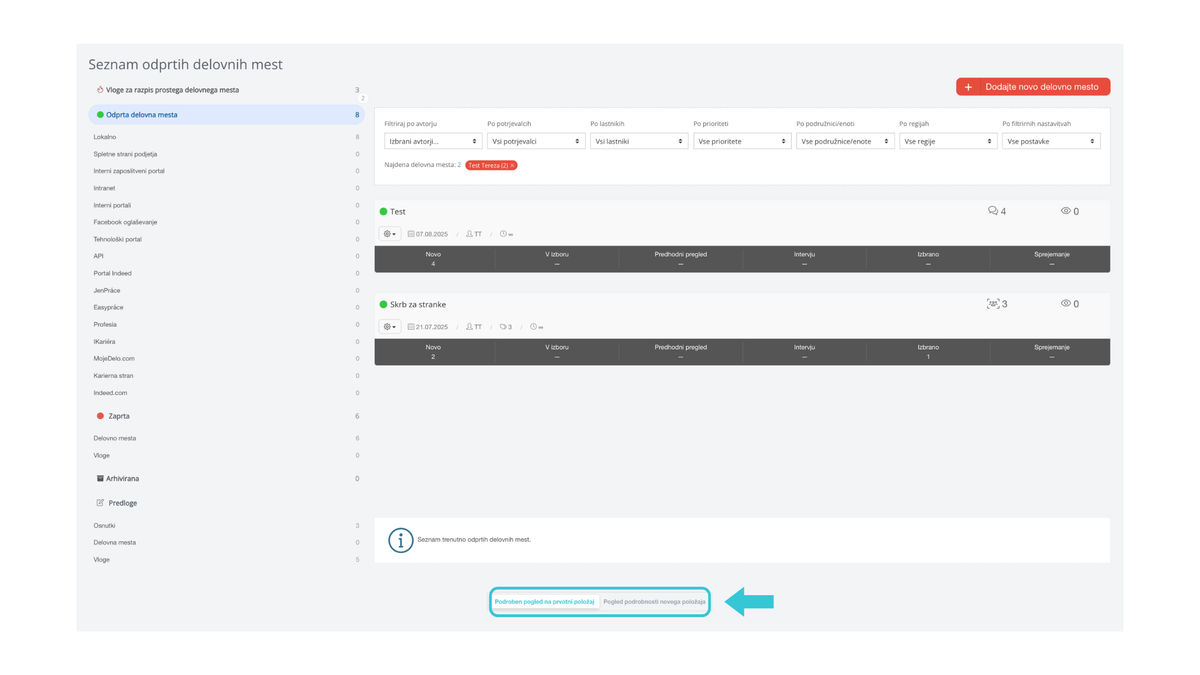
Task: Open the gear settings menu for Test job
Action: coord(390,234)
